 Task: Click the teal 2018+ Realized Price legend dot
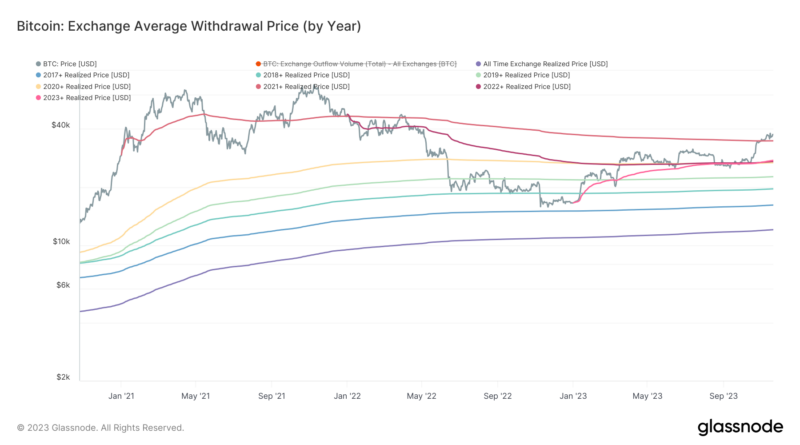259,75
